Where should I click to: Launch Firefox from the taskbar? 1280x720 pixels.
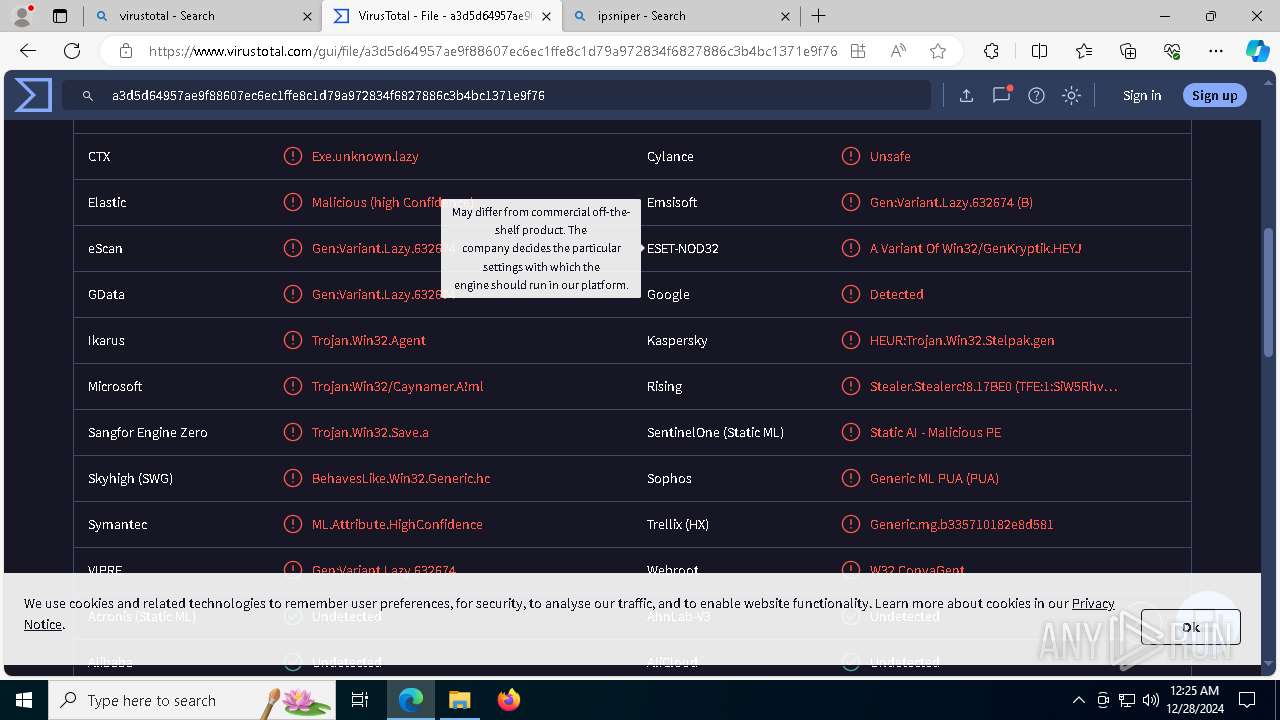point(508,700)
